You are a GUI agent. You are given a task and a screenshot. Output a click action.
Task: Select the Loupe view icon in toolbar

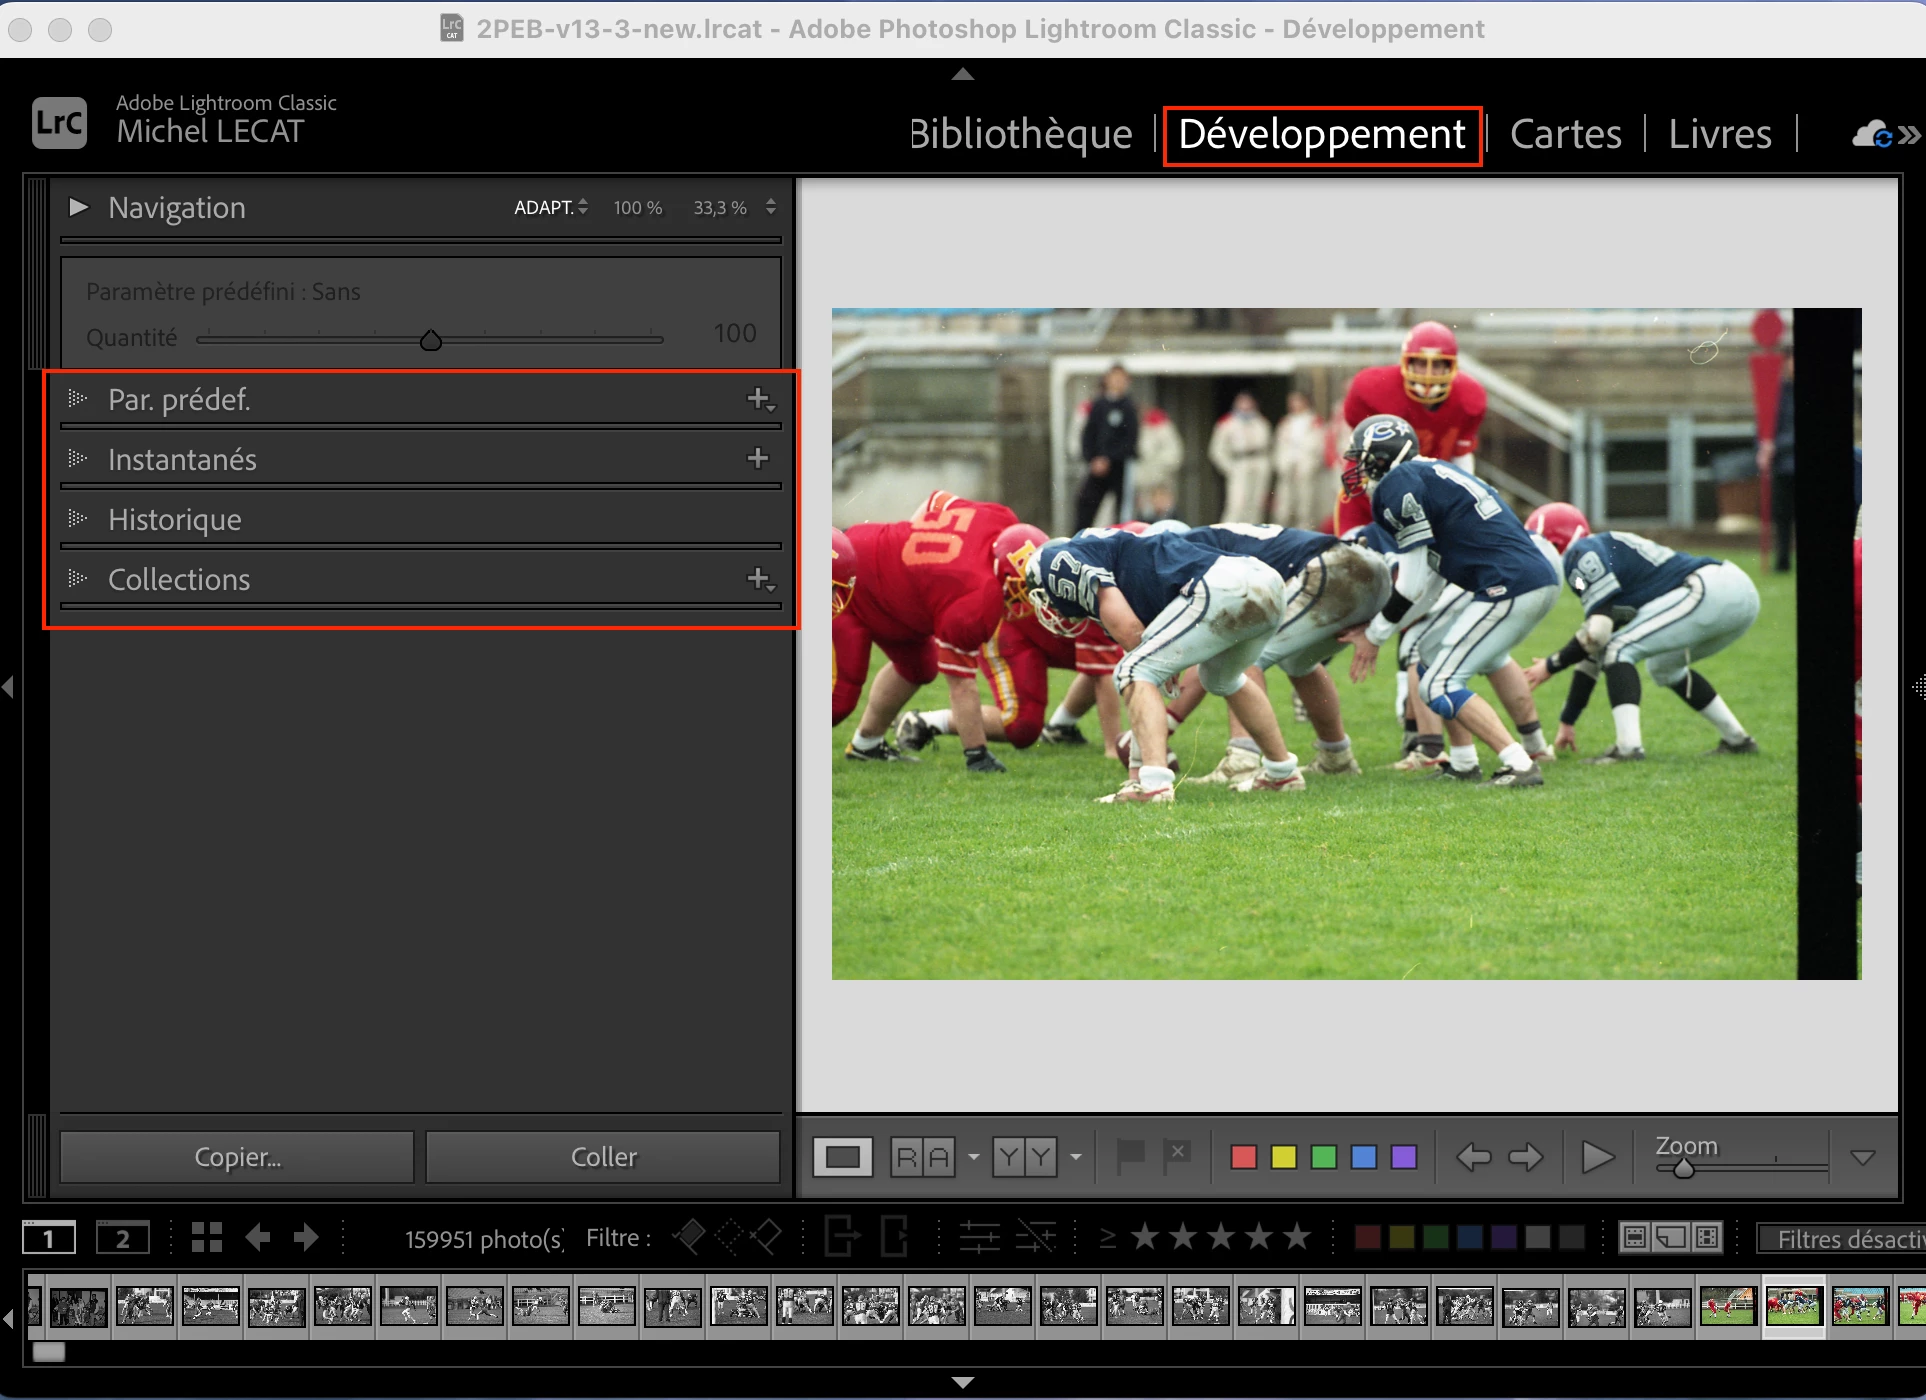tap(842, 1157)
